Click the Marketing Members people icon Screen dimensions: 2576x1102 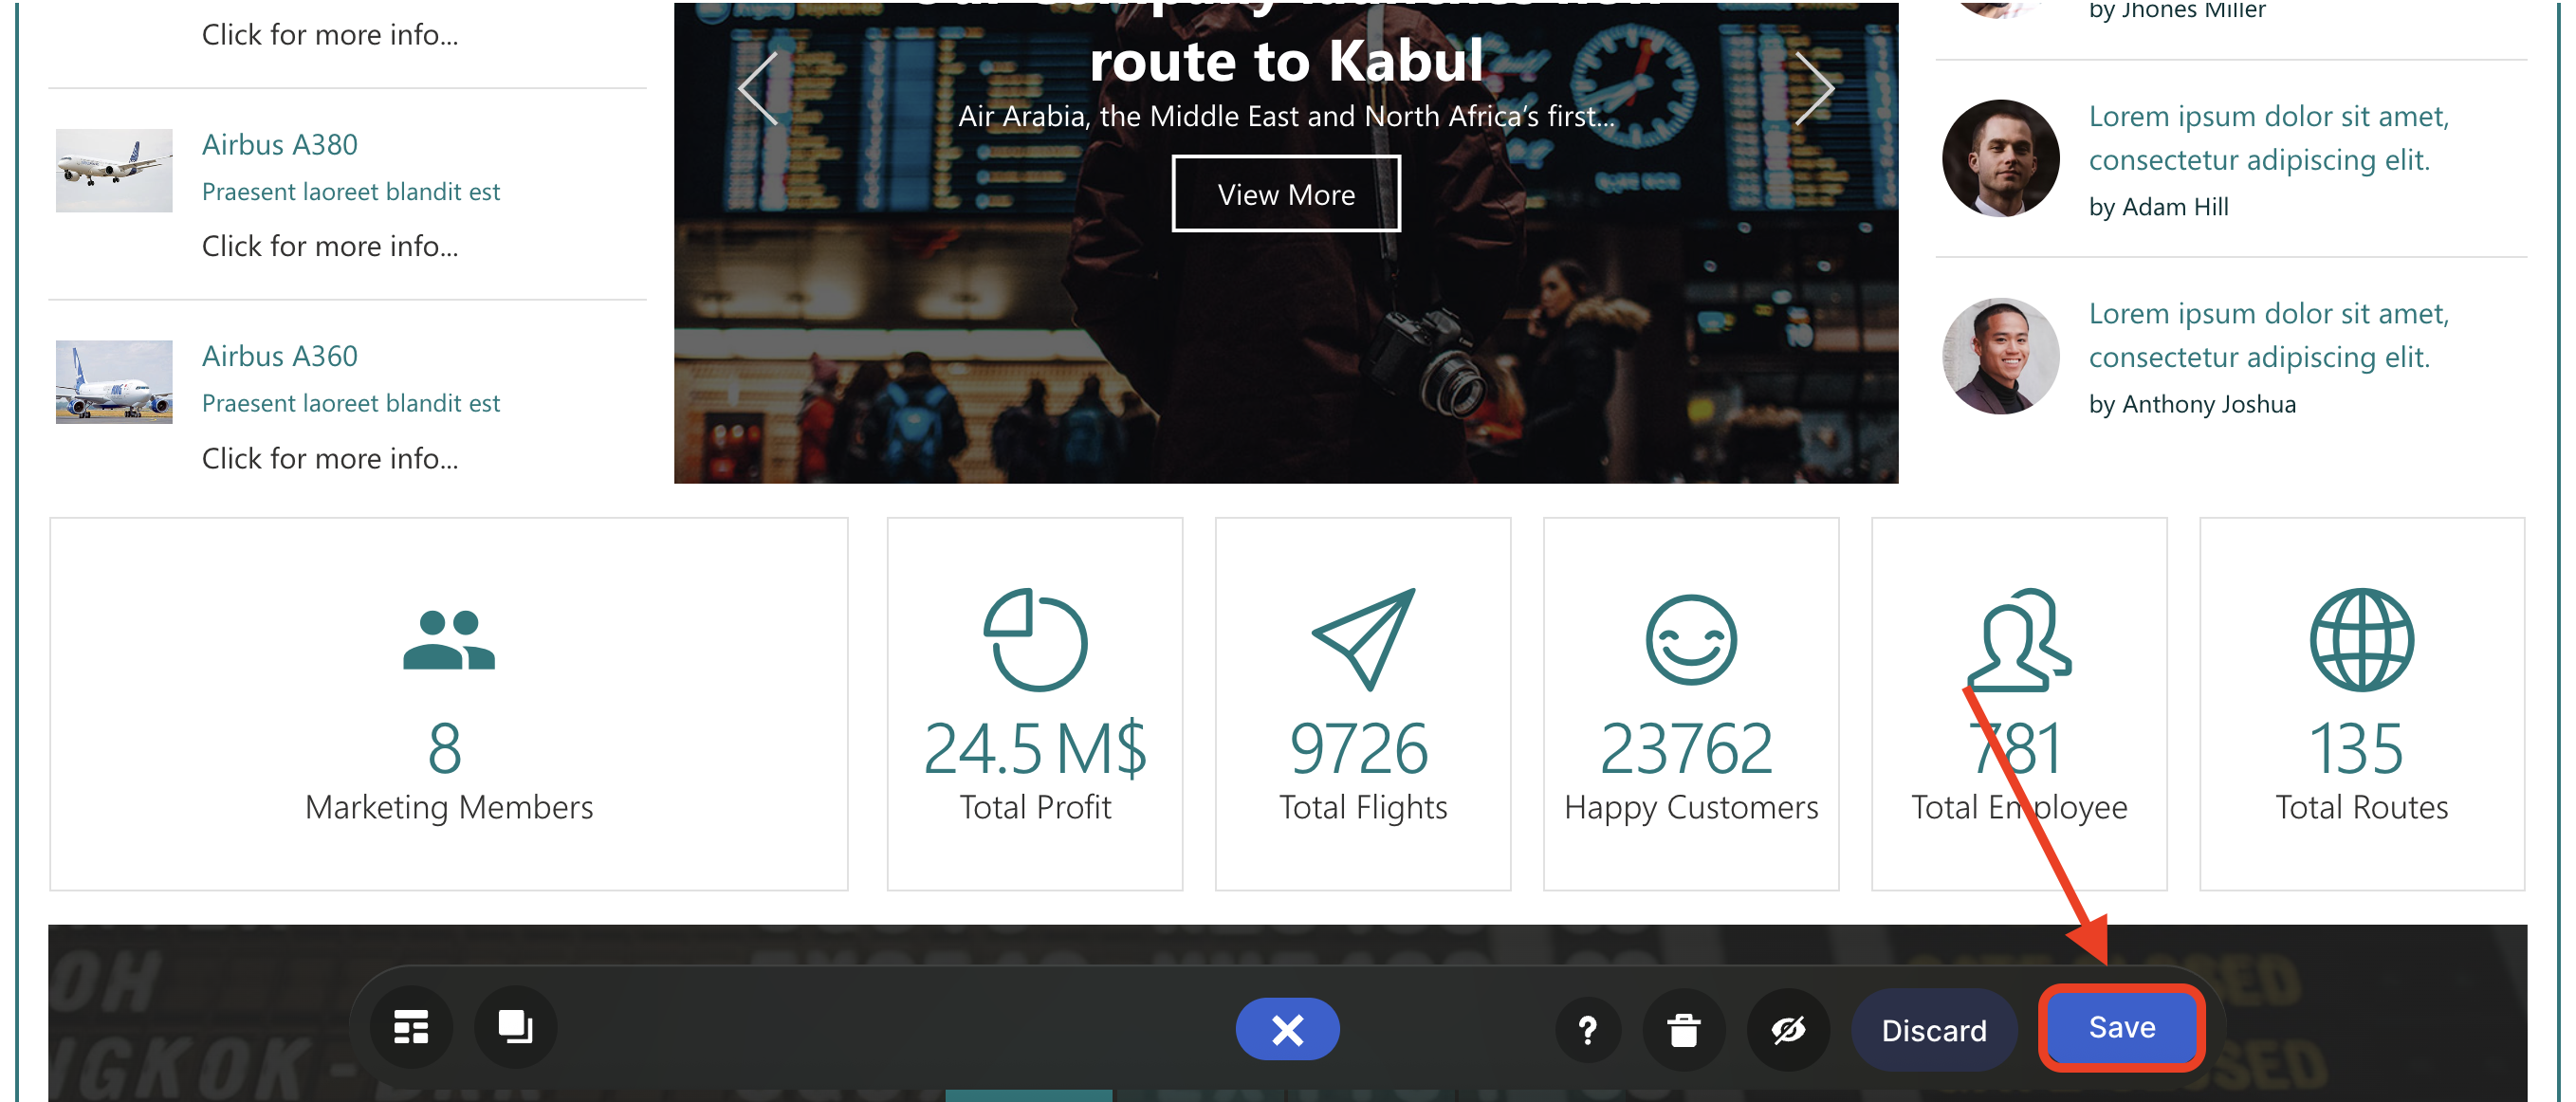(x=449, y=640)
